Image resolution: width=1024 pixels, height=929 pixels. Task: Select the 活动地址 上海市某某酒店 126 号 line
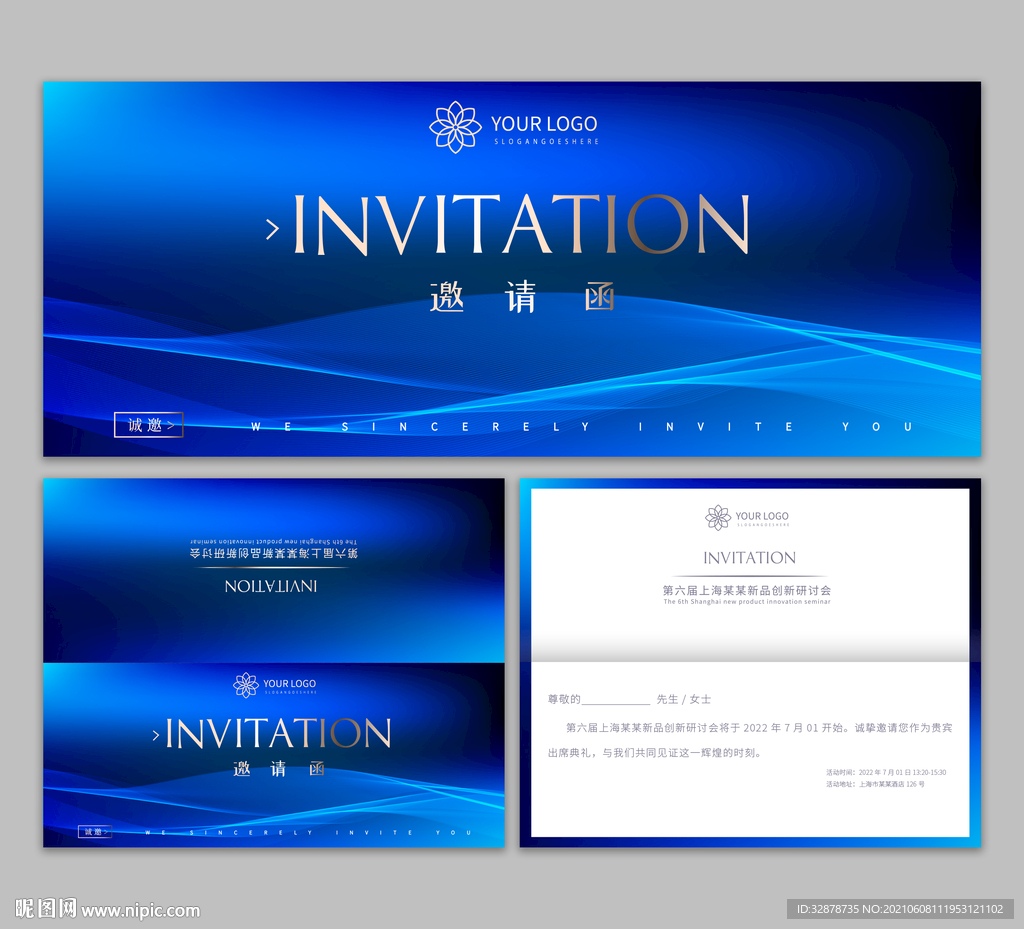click(875, 784)
